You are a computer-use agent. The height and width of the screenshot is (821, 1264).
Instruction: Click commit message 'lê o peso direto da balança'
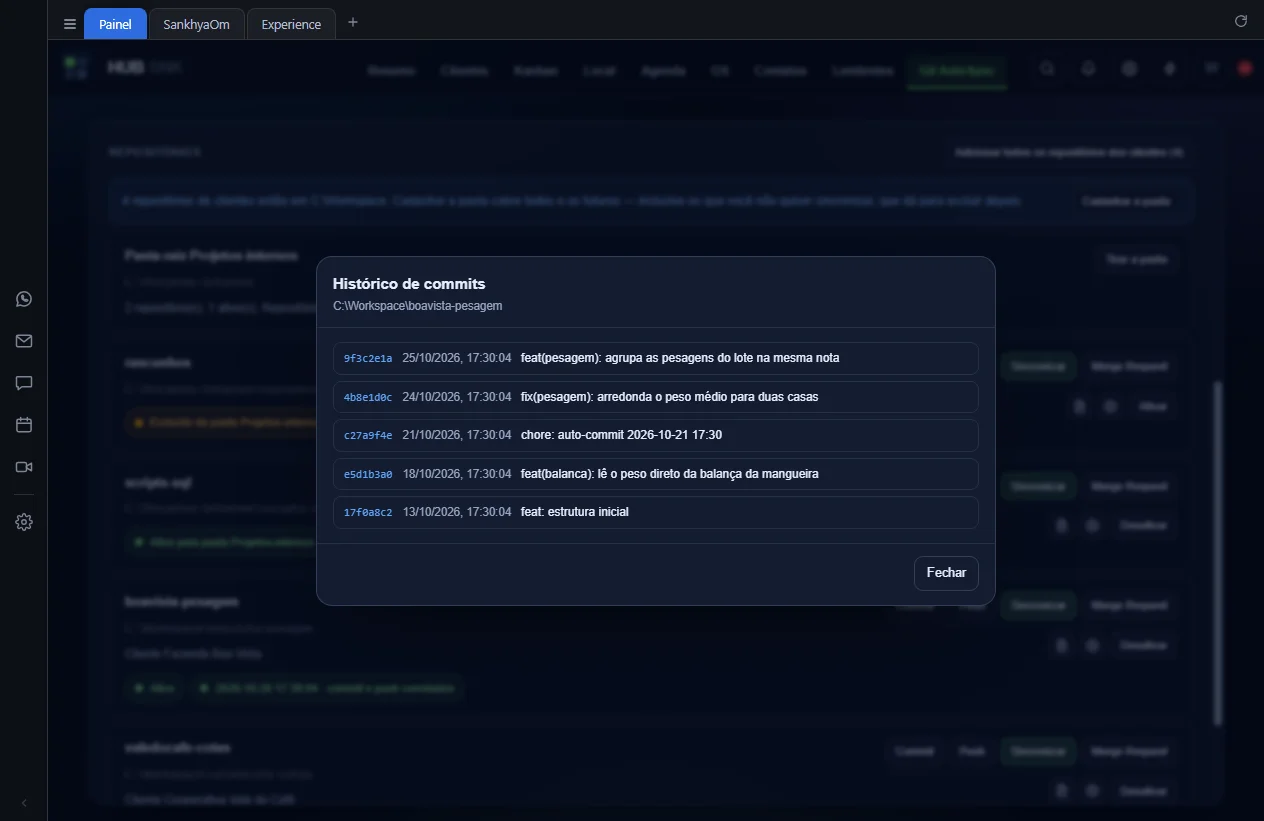(x=670, y=474)
